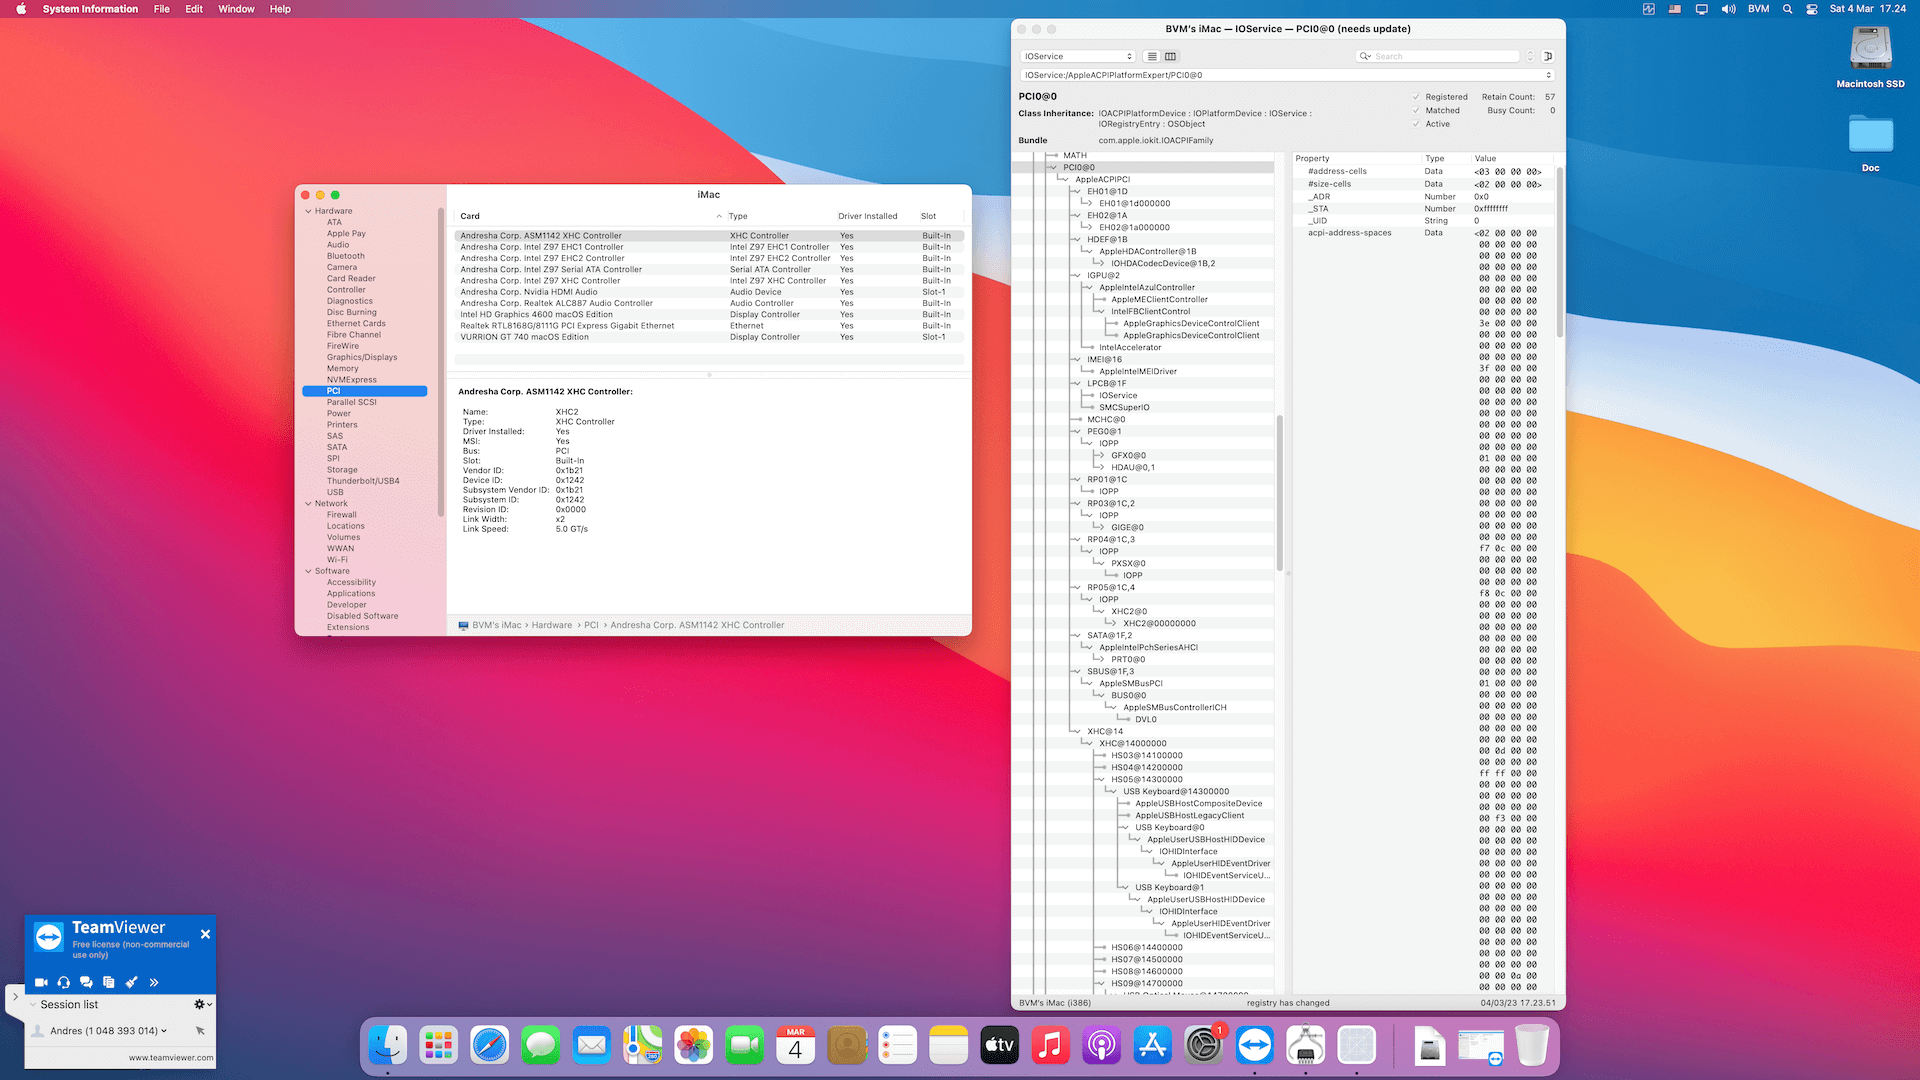The height and width of the screenshot is (1080, 1920).
Task: Collapse TeamViewer panel via side arrow tab
Action: pos(14,997)
